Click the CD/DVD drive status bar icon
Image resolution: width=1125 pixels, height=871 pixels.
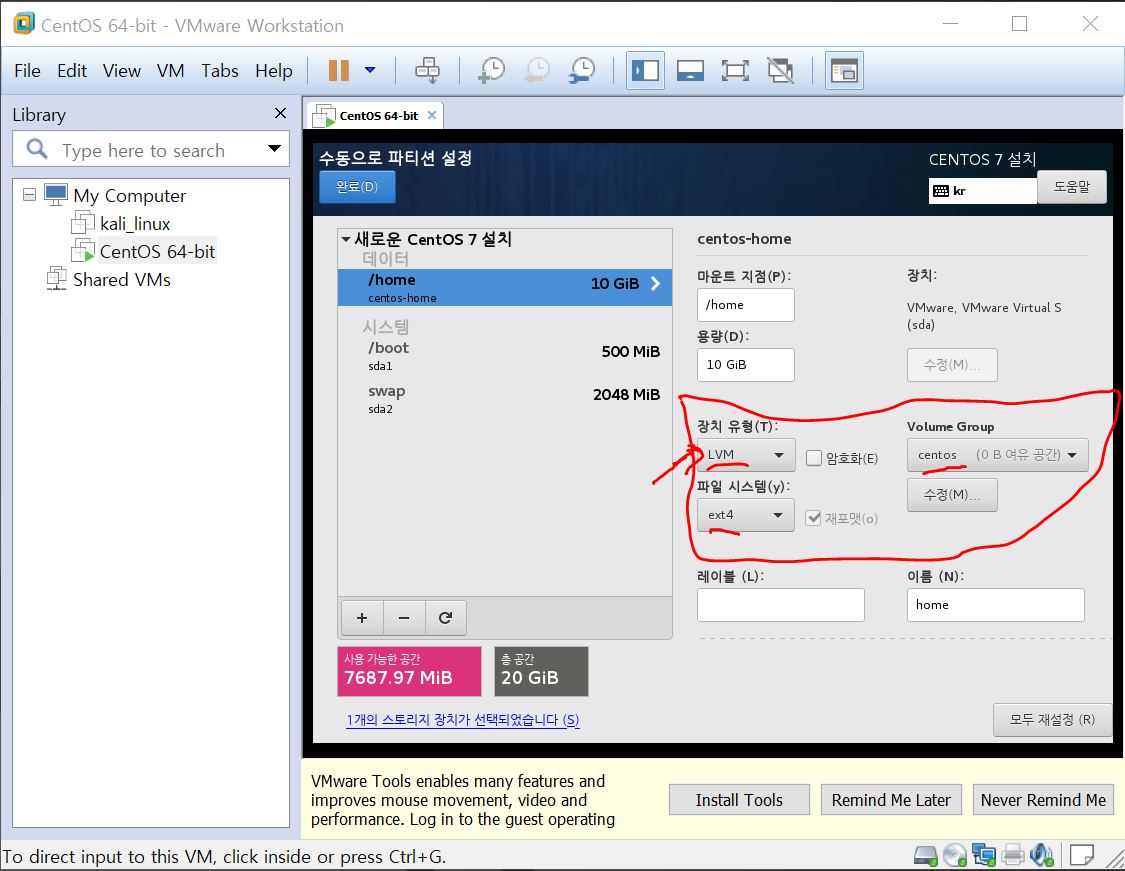click(x=955, y=855)
